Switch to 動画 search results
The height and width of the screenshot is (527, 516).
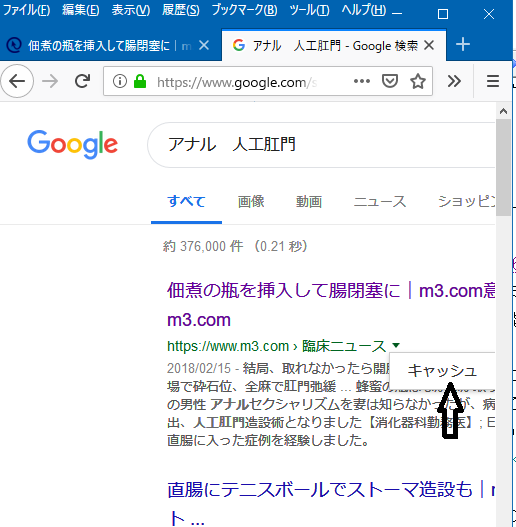(309, 202)
